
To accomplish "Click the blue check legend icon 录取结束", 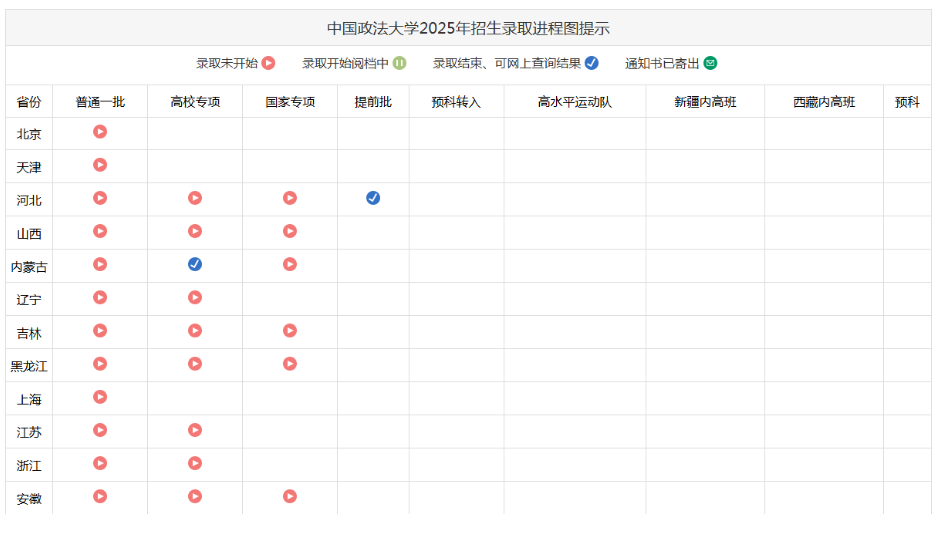I will point(592,63).
